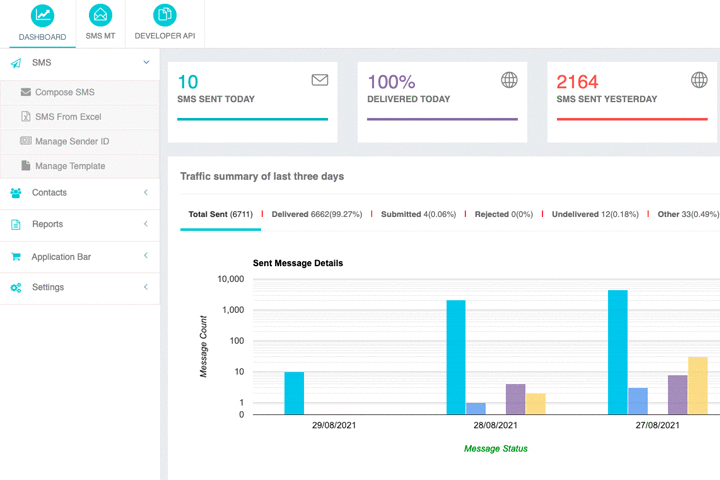Open SMS From Excel link
720x480 pixels.
pyautogui.click(x=68, y=117)
